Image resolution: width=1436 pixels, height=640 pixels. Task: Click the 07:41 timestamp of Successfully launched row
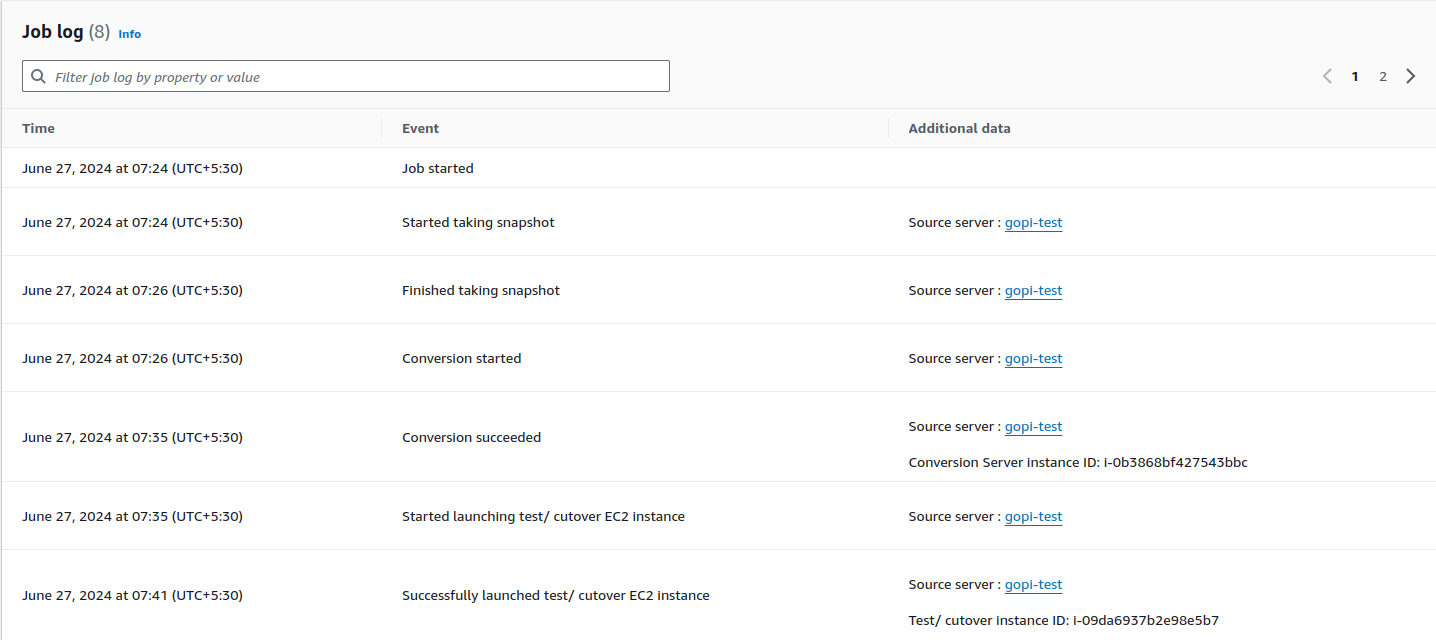[132, 596]
